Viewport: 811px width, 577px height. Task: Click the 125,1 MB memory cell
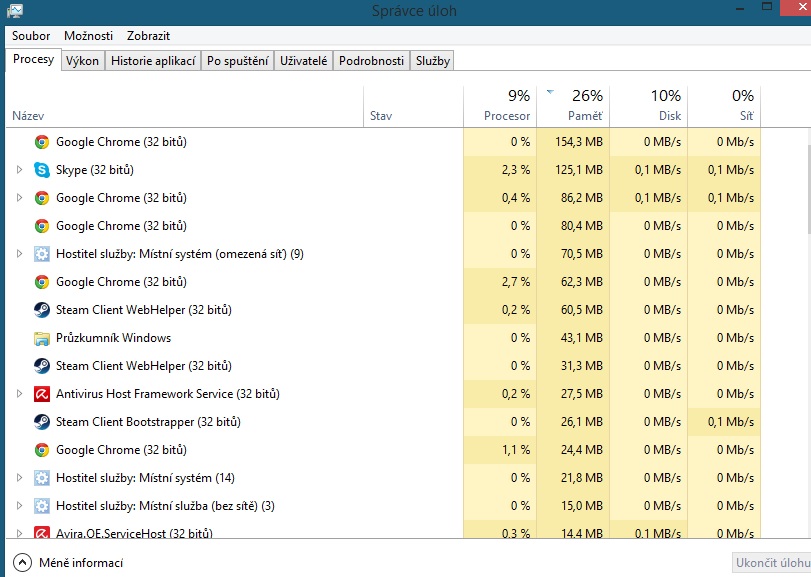tap(573, 170)
